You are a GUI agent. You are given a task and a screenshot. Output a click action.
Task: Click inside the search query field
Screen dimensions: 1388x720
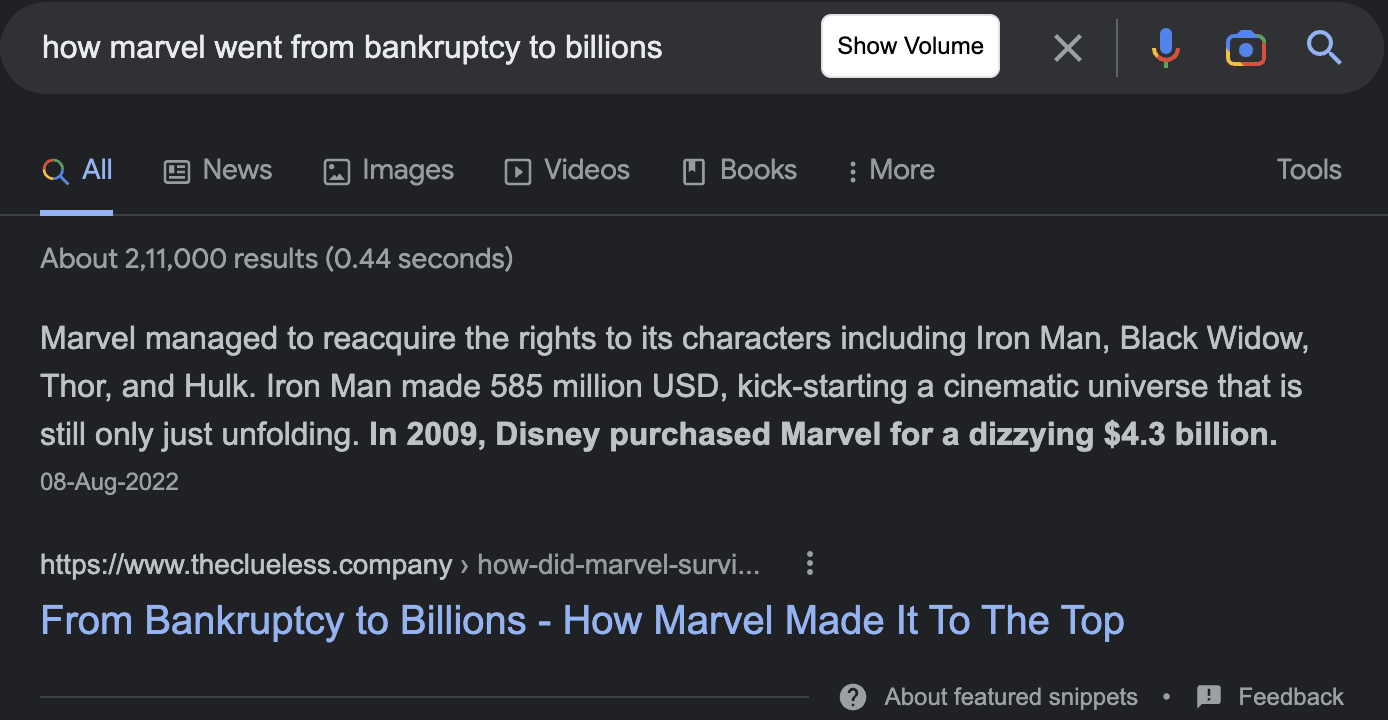pyautogui.click(x=400, y=47)
